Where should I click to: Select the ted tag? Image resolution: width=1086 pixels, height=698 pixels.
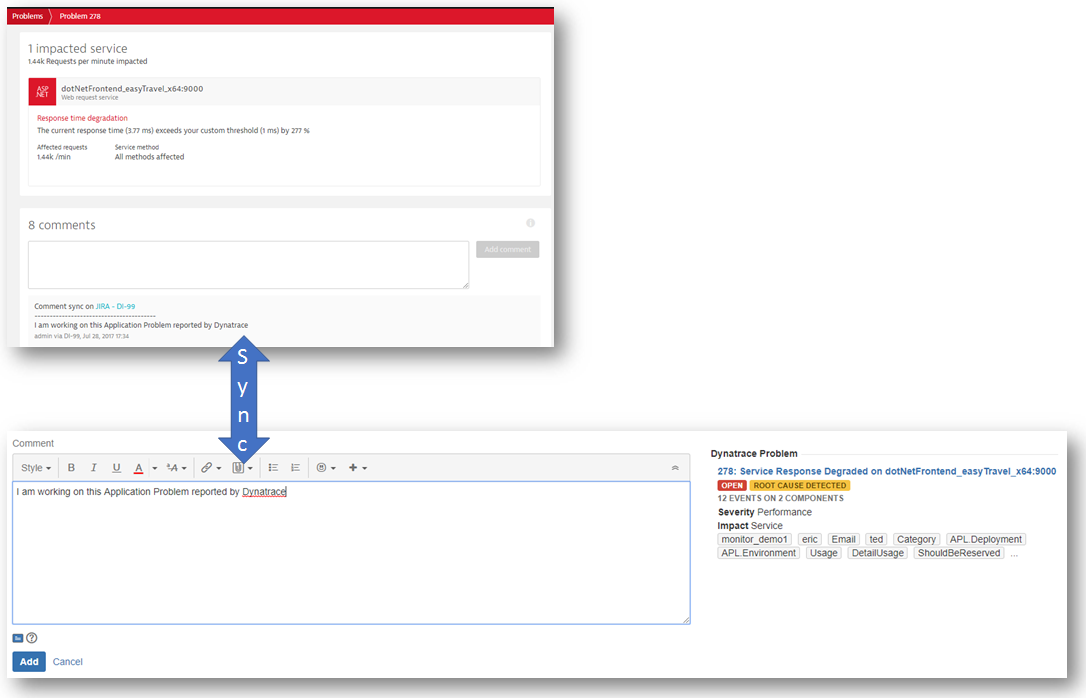click(x=876, y=539)
